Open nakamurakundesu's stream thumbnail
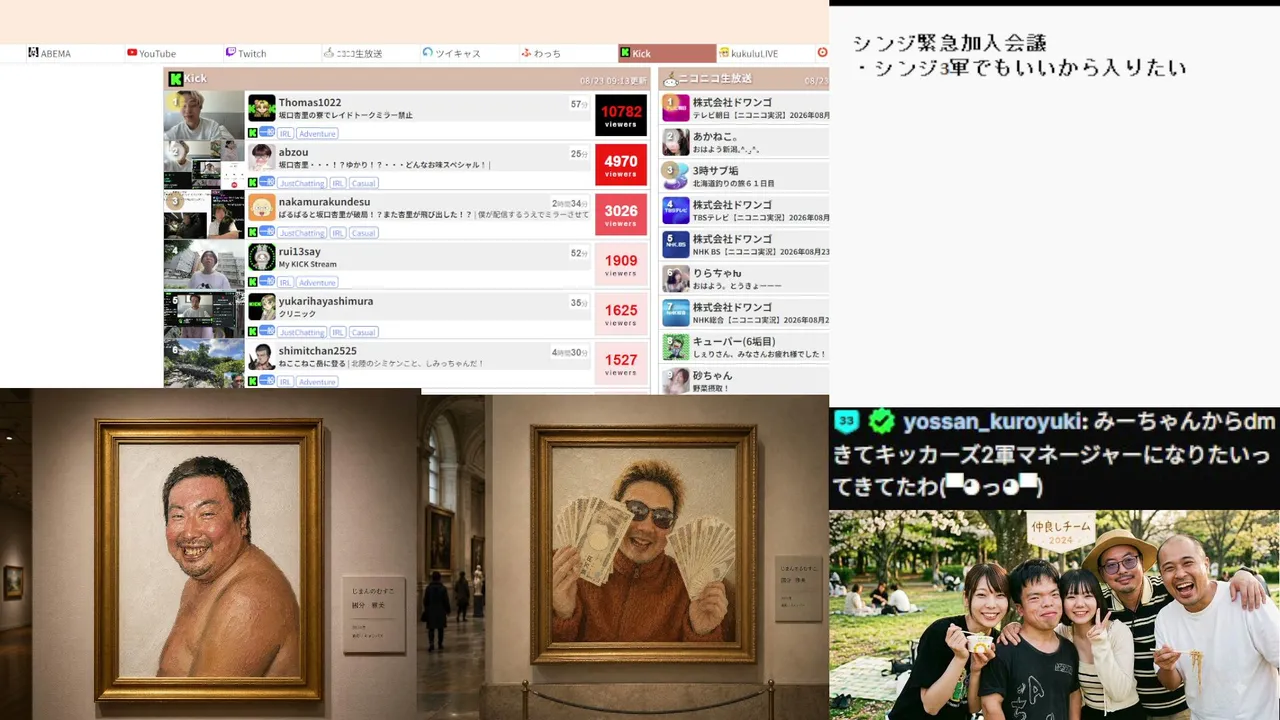This screenshot has width=1280, height=720. click(204, 214)
